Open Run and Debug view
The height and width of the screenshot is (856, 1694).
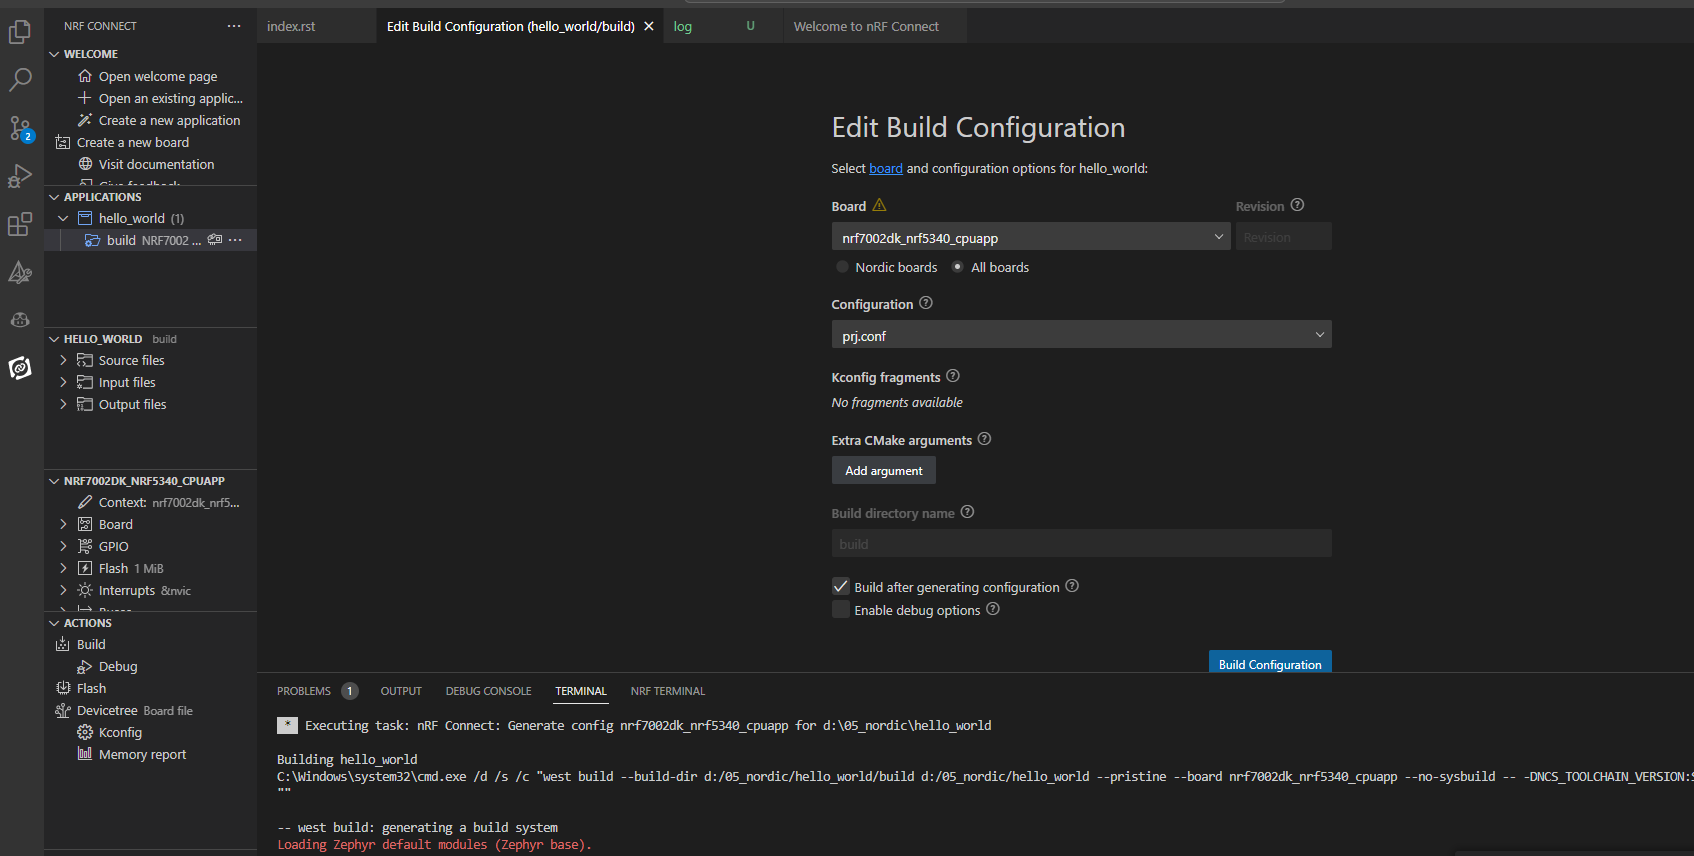(x=20, y=176)
